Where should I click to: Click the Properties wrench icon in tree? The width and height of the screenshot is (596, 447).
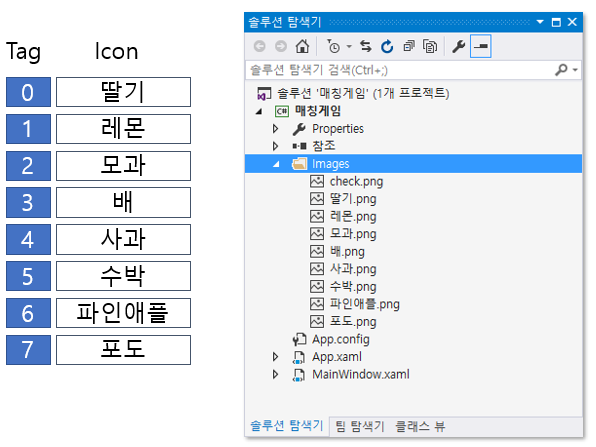coord(299,129)
